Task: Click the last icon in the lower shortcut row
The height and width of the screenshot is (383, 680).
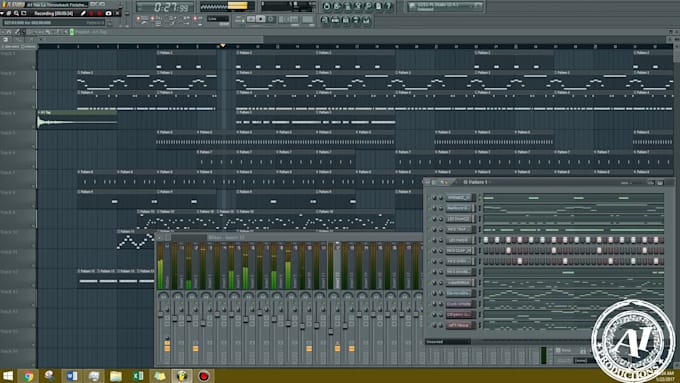Action: [x=366, y=20]
